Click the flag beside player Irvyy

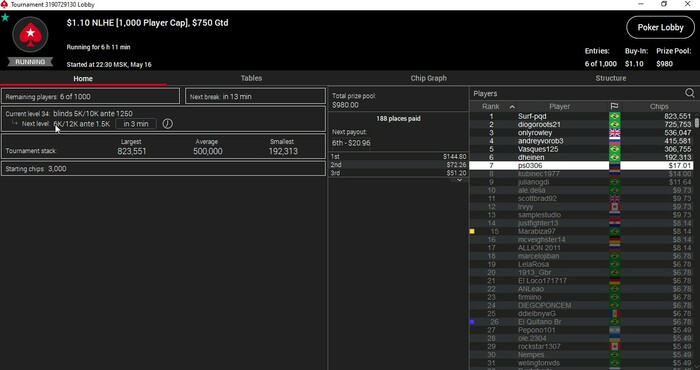pos(615,207)
